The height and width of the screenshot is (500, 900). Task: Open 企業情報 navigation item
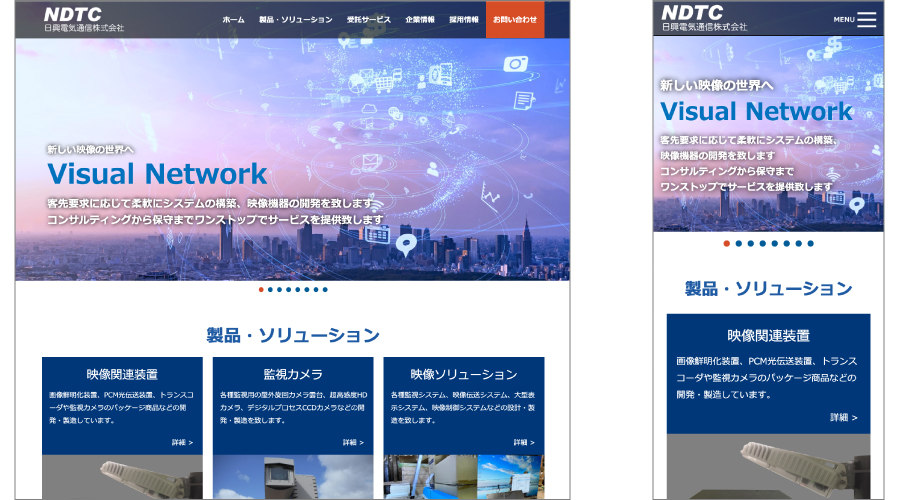pos(420,20)
